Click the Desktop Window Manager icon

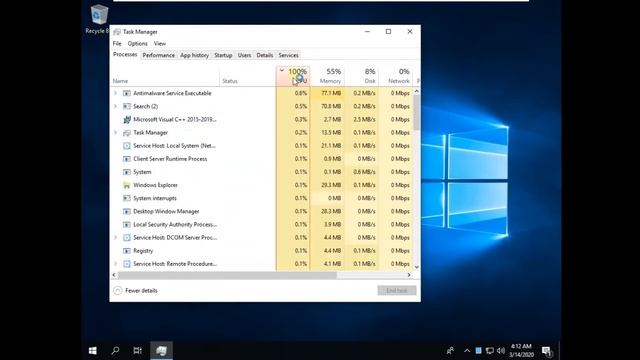click(x=127, y=211)
